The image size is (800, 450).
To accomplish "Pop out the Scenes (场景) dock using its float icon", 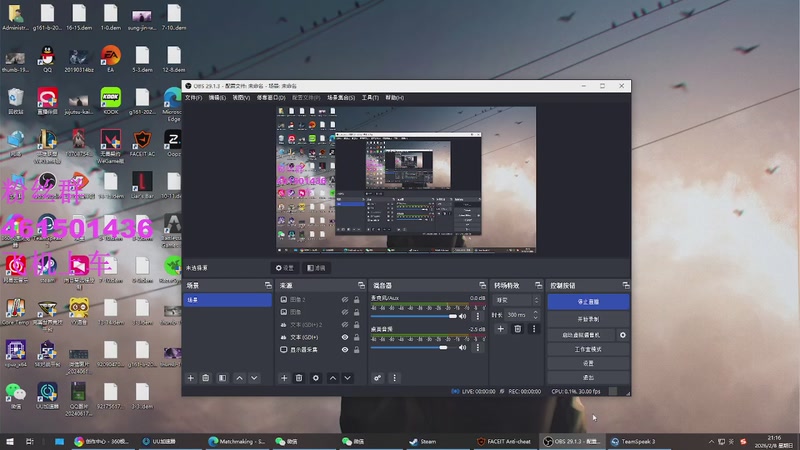I will [268, 285].
